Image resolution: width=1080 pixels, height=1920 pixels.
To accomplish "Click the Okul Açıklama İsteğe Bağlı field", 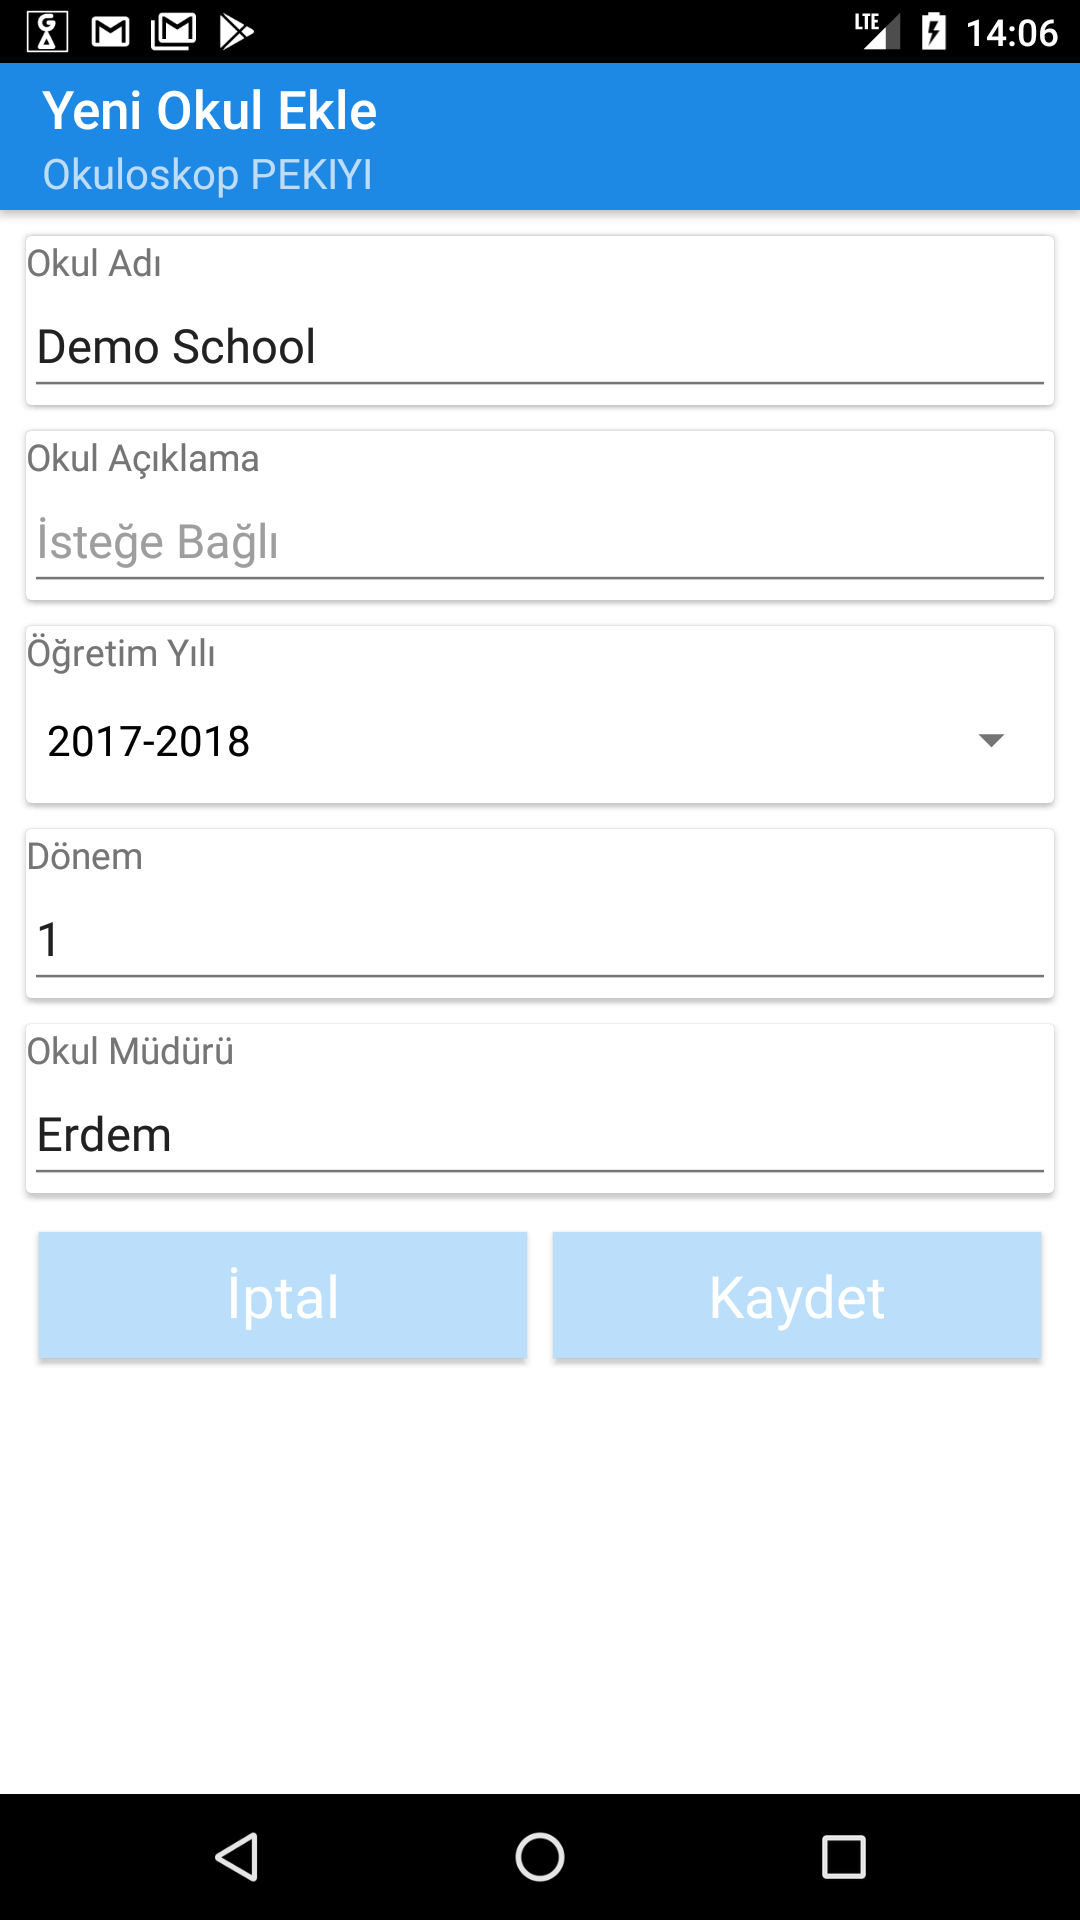I will click(540, 543).
